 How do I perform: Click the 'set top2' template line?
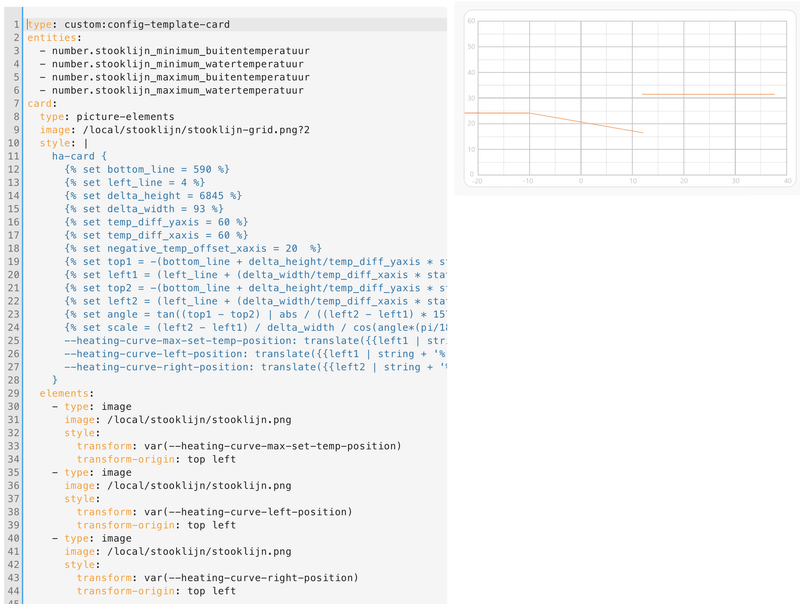[256, 288]
